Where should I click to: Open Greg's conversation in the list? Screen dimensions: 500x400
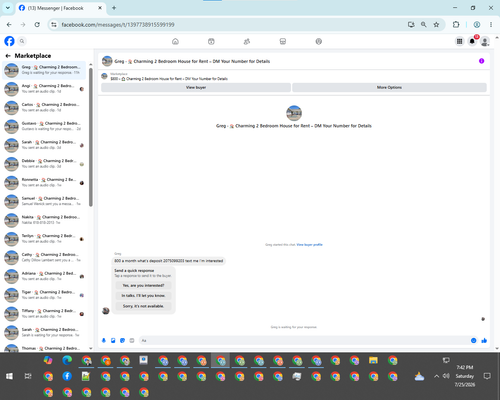coord(44,70)
